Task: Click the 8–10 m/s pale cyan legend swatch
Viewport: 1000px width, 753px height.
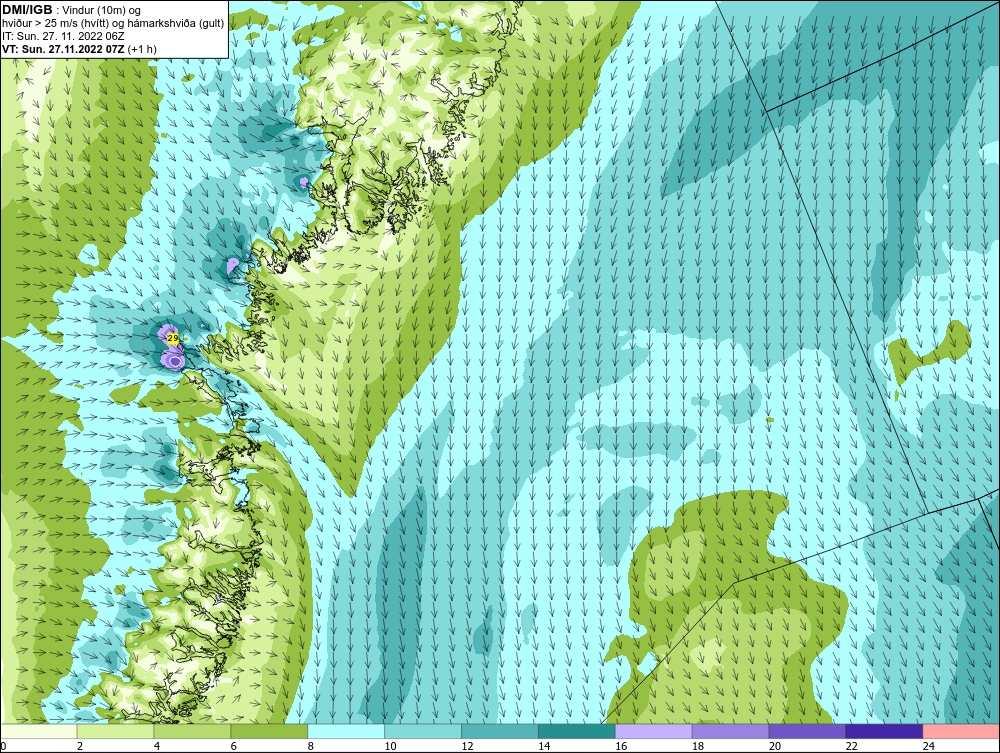Action: coord(346,731)
